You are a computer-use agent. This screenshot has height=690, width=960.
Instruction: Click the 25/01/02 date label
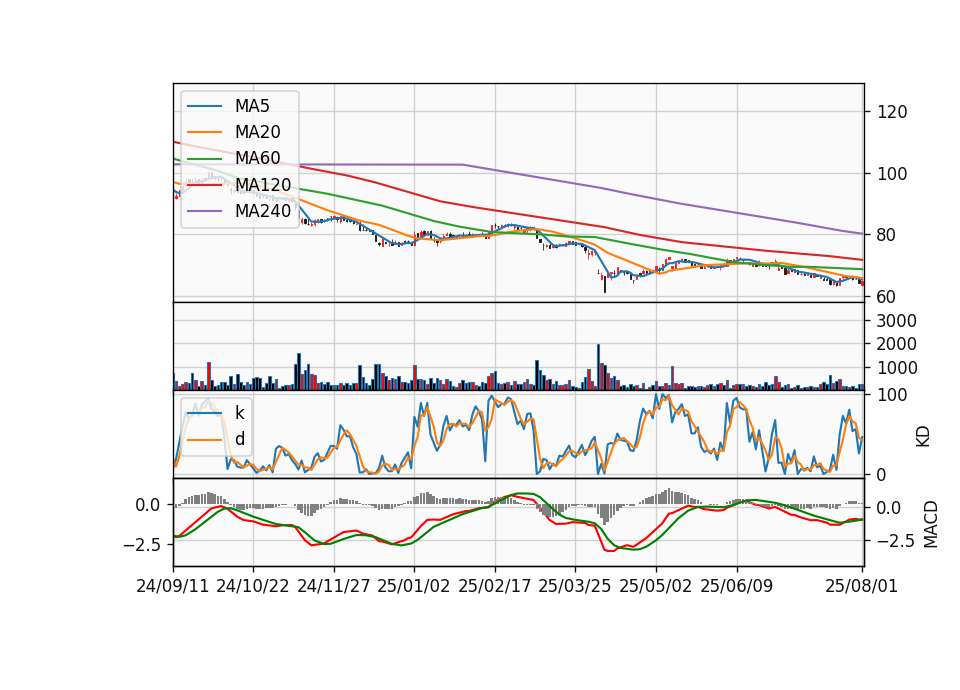tap(414, 586)
